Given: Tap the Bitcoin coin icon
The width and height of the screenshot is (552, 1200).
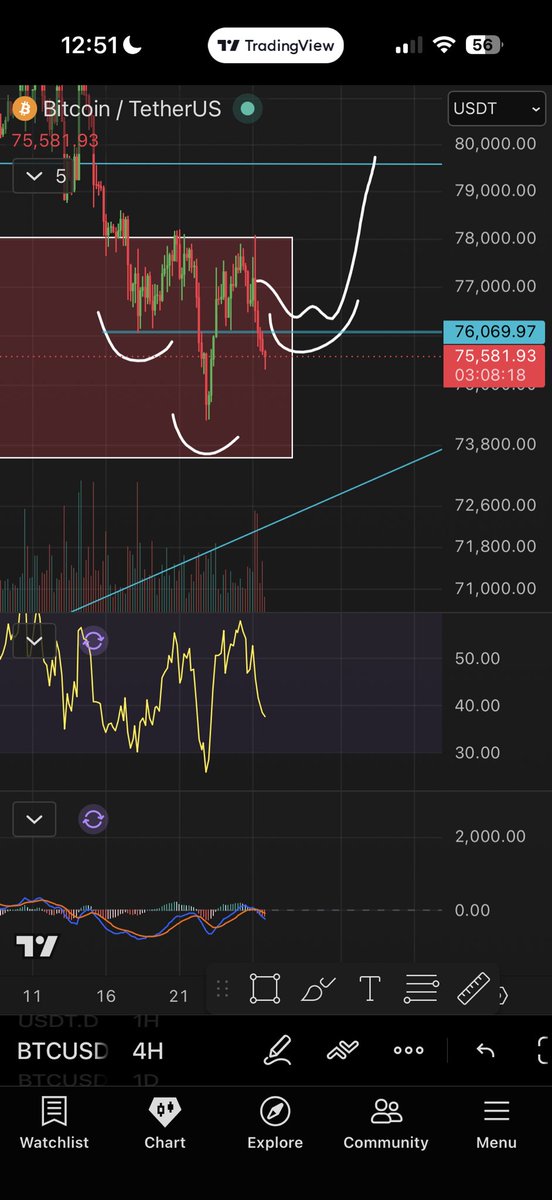Looking at the screenshot, I should click(23, 109).
